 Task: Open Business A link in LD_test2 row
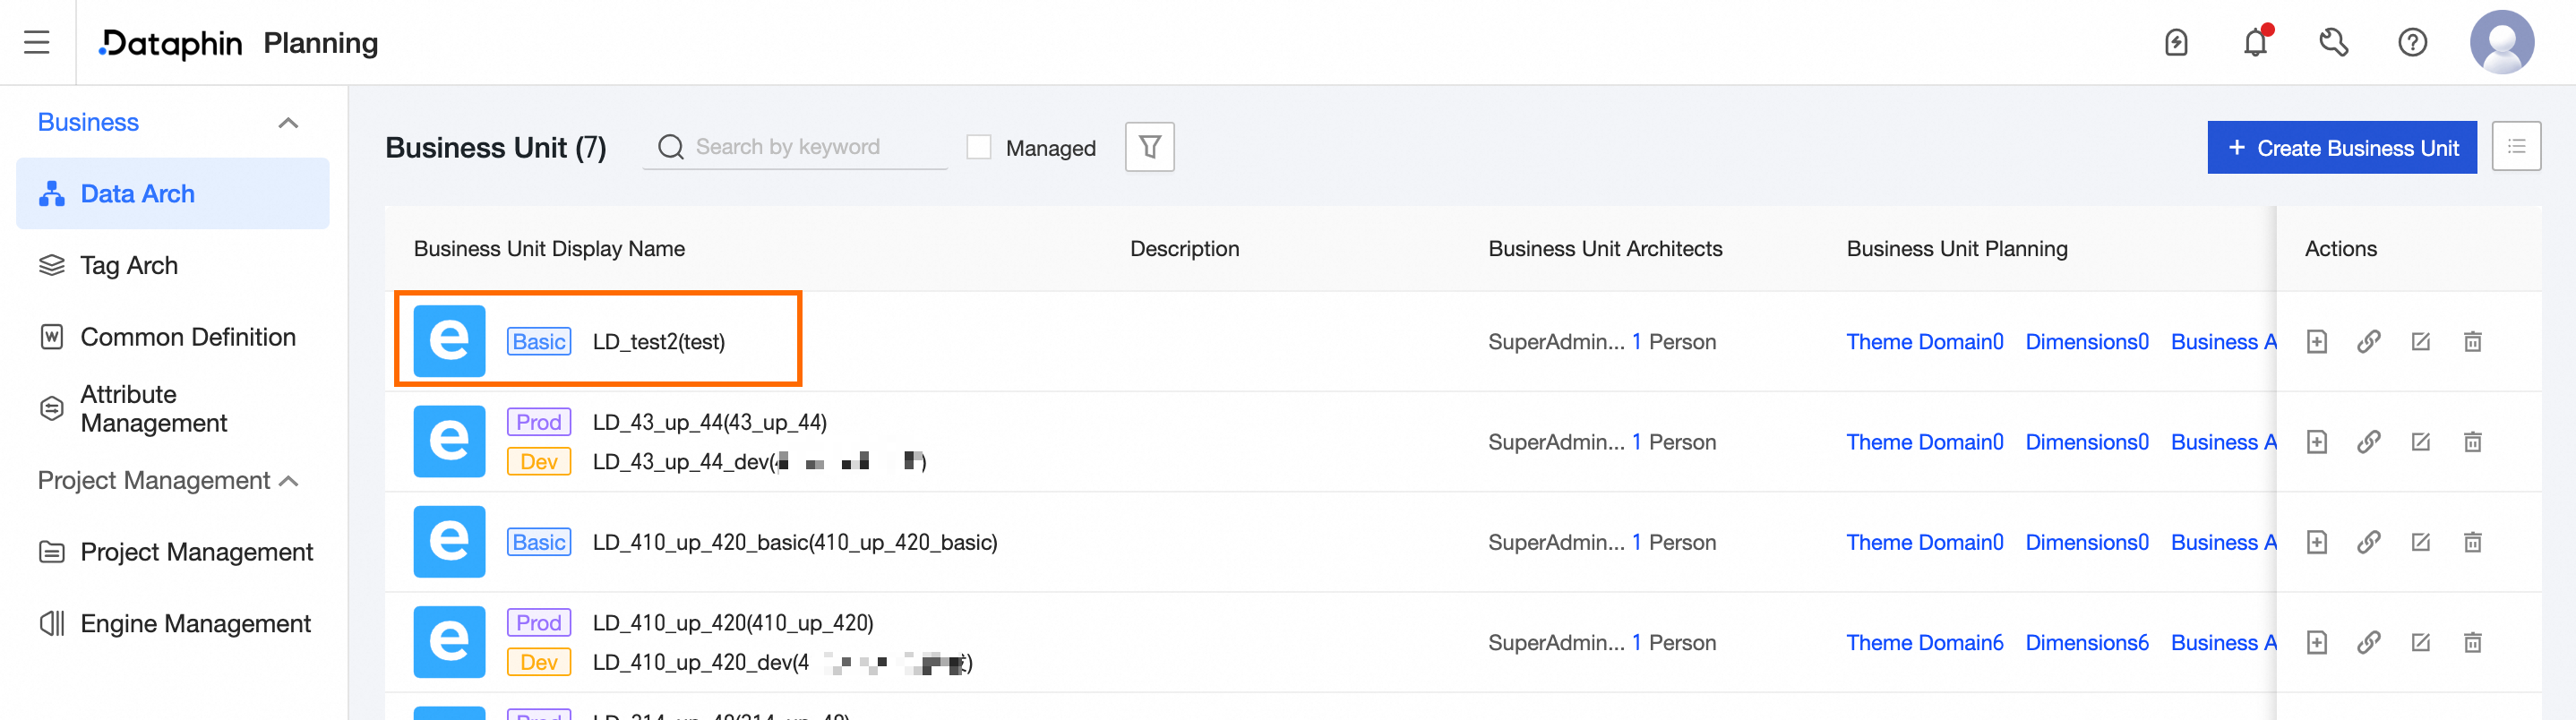pos(2223,342)
